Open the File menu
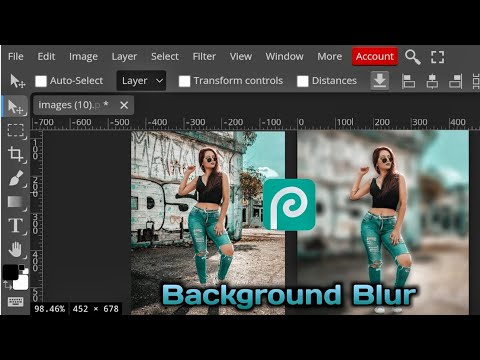The image size is (480, 360). coord(16,57)
